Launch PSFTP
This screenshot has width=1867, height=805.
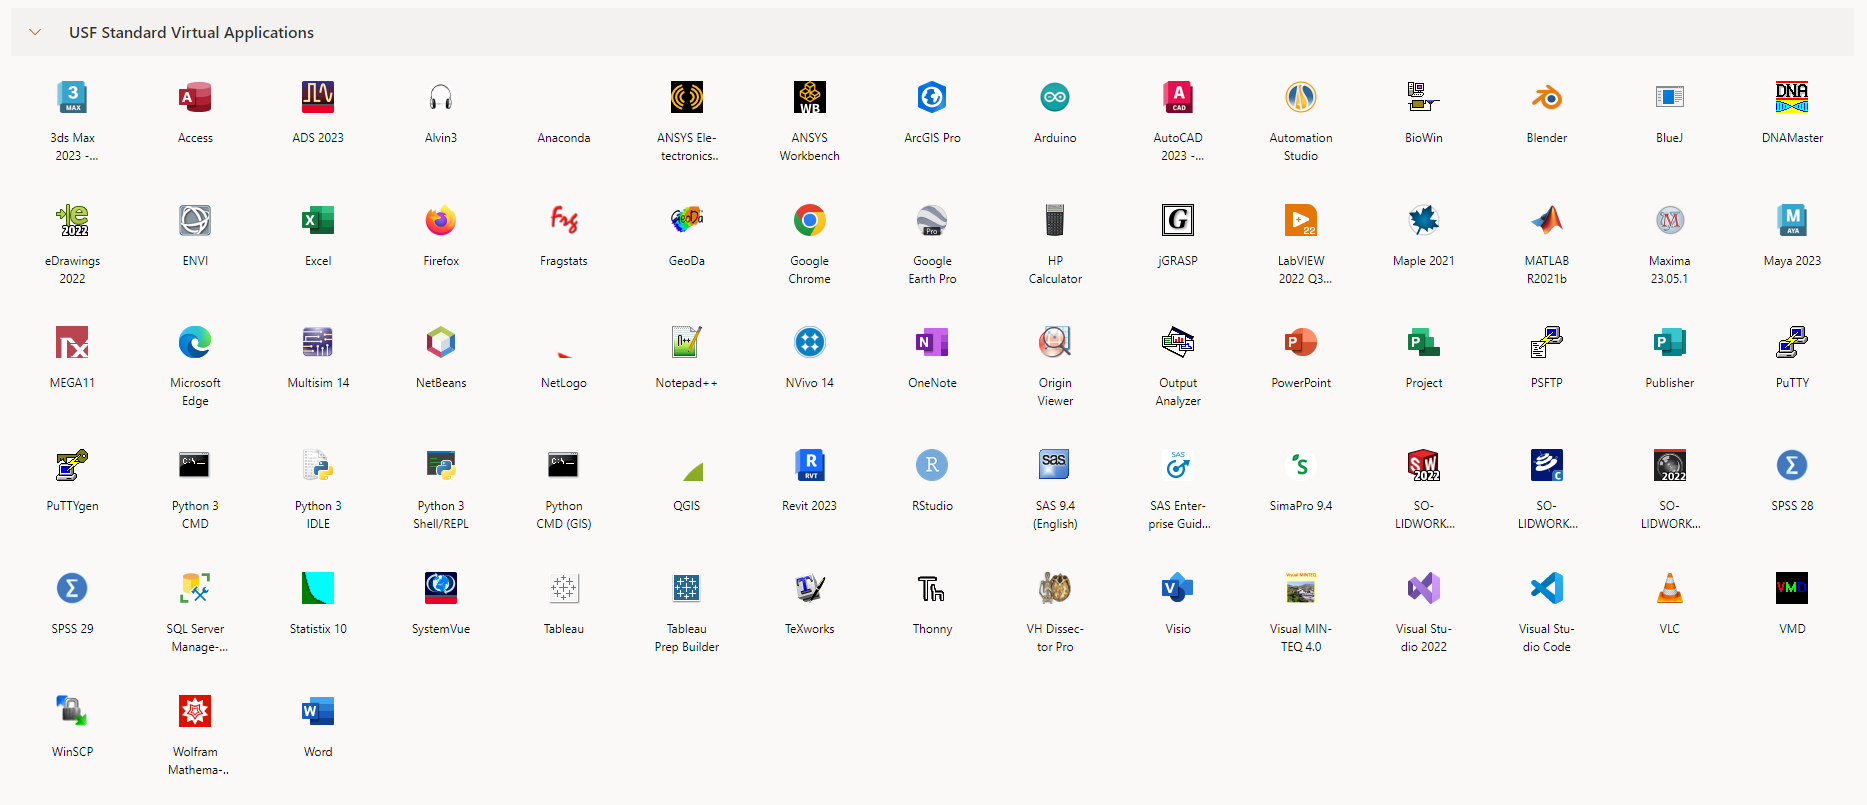pos(1547,343)
